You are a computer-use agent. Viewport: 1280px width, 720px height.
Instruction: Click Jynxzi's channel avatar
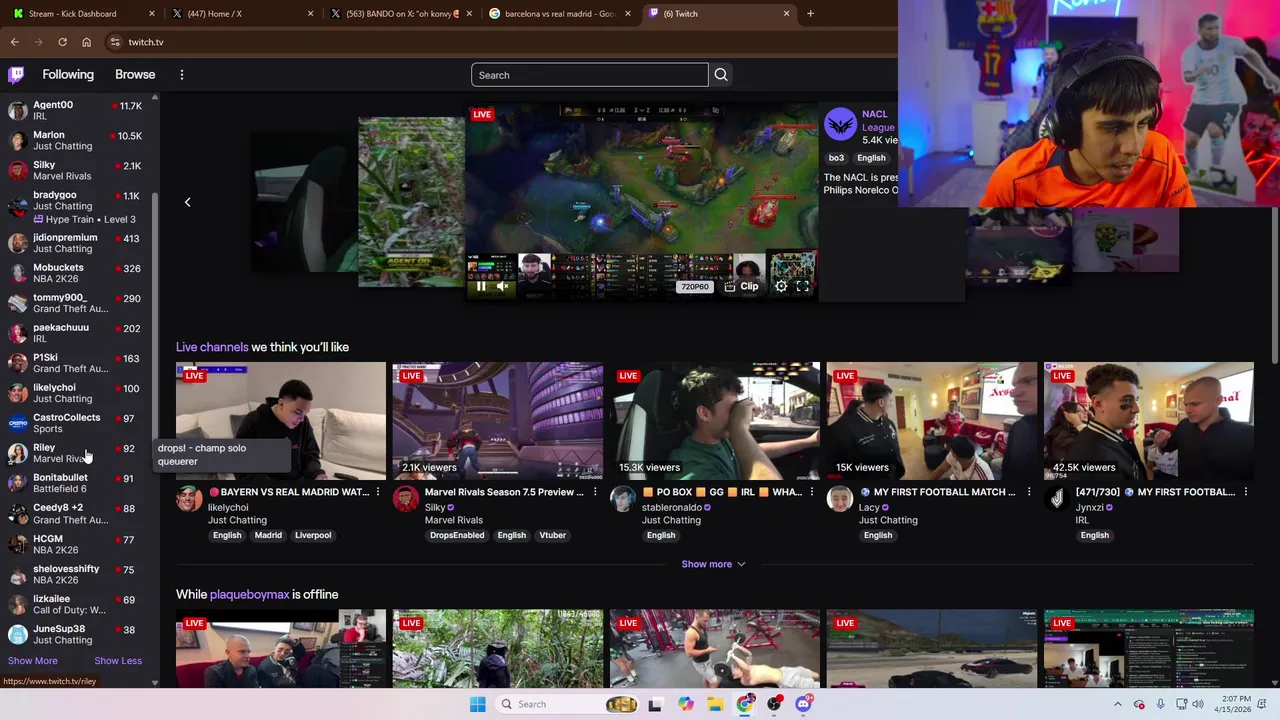tap(1057, 499)
